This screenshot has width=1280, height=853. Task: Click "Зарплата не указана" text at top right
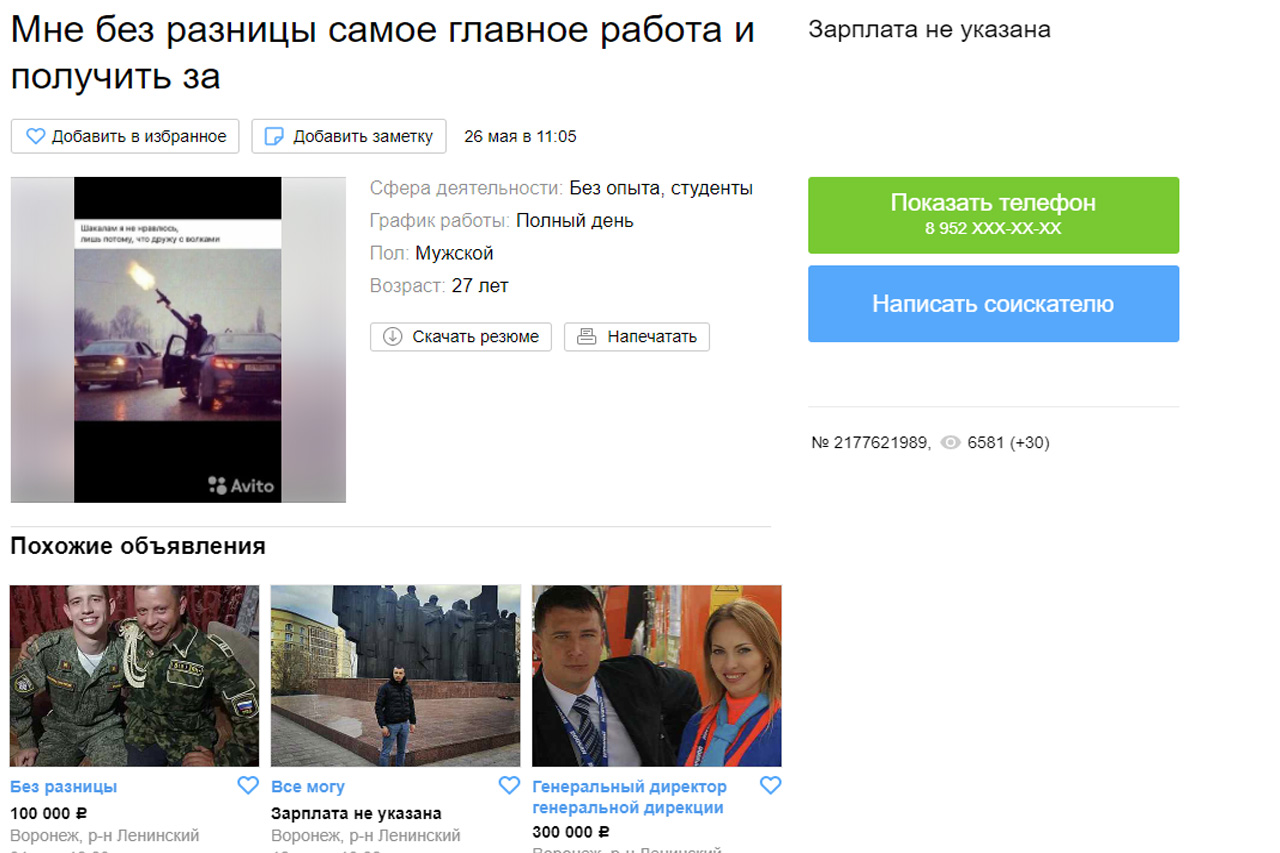coord(929,30)
